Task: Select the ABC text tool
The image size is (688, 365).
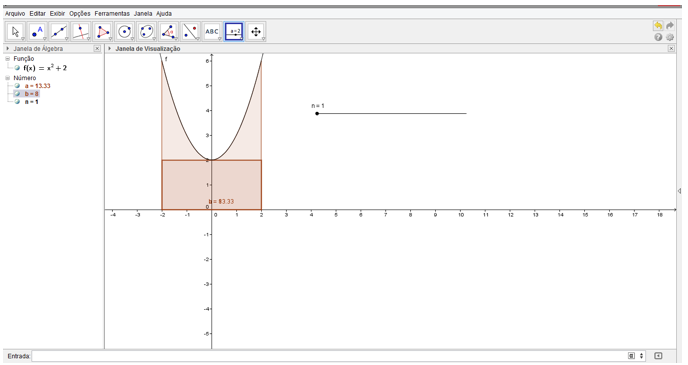Action: pos(212,32)
